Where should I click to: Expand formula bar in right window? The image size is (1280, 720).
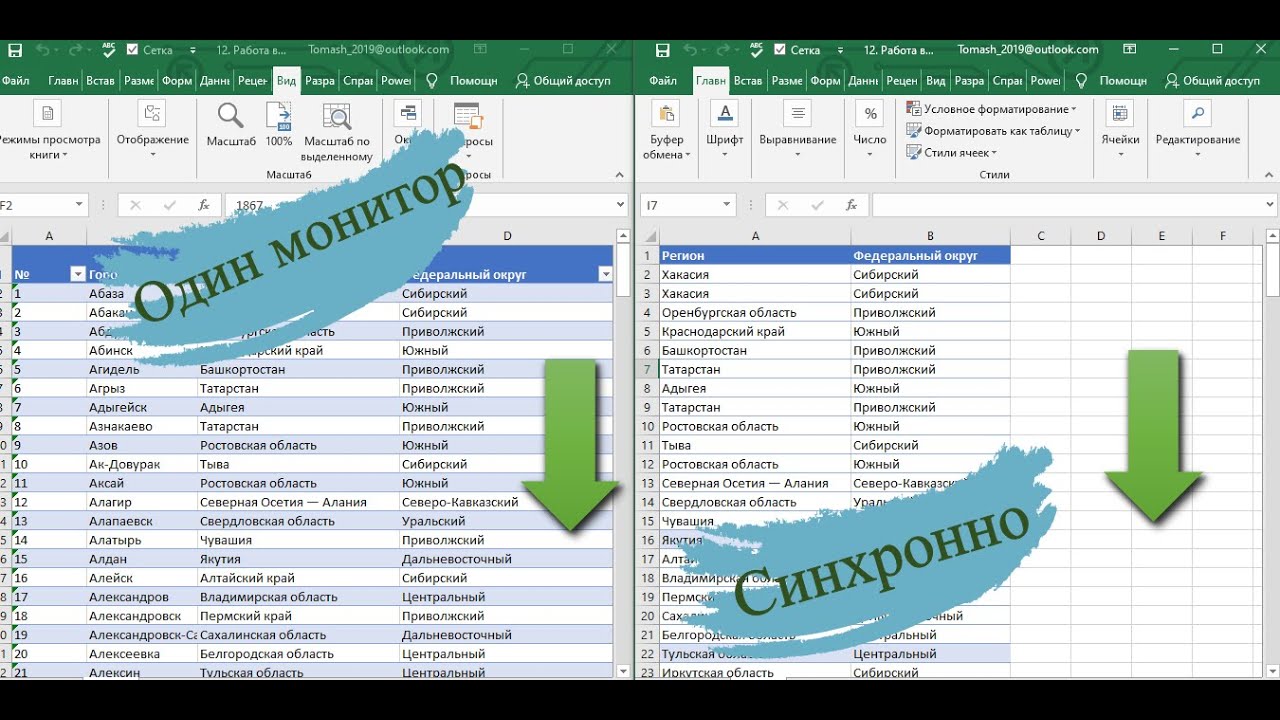point(1270,205)
